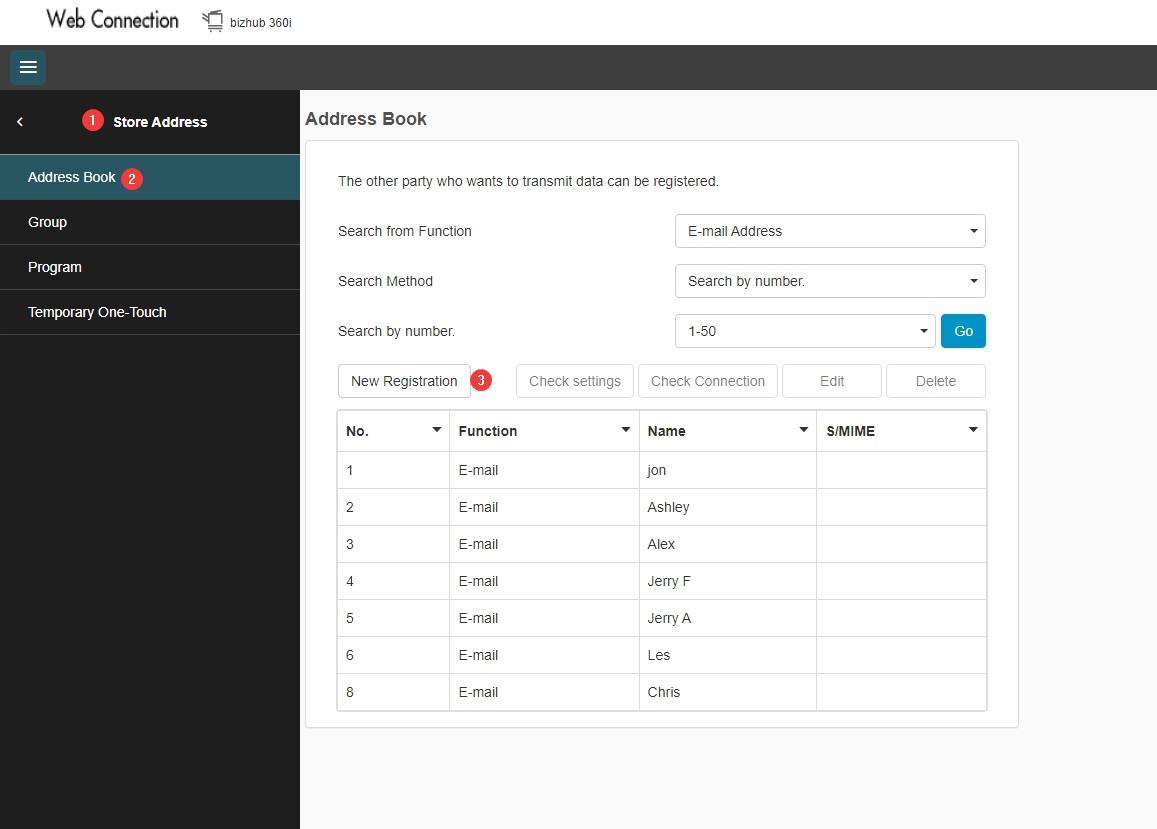Click the Check settings button
This screenshot has width=1157, height=829.
574,381
